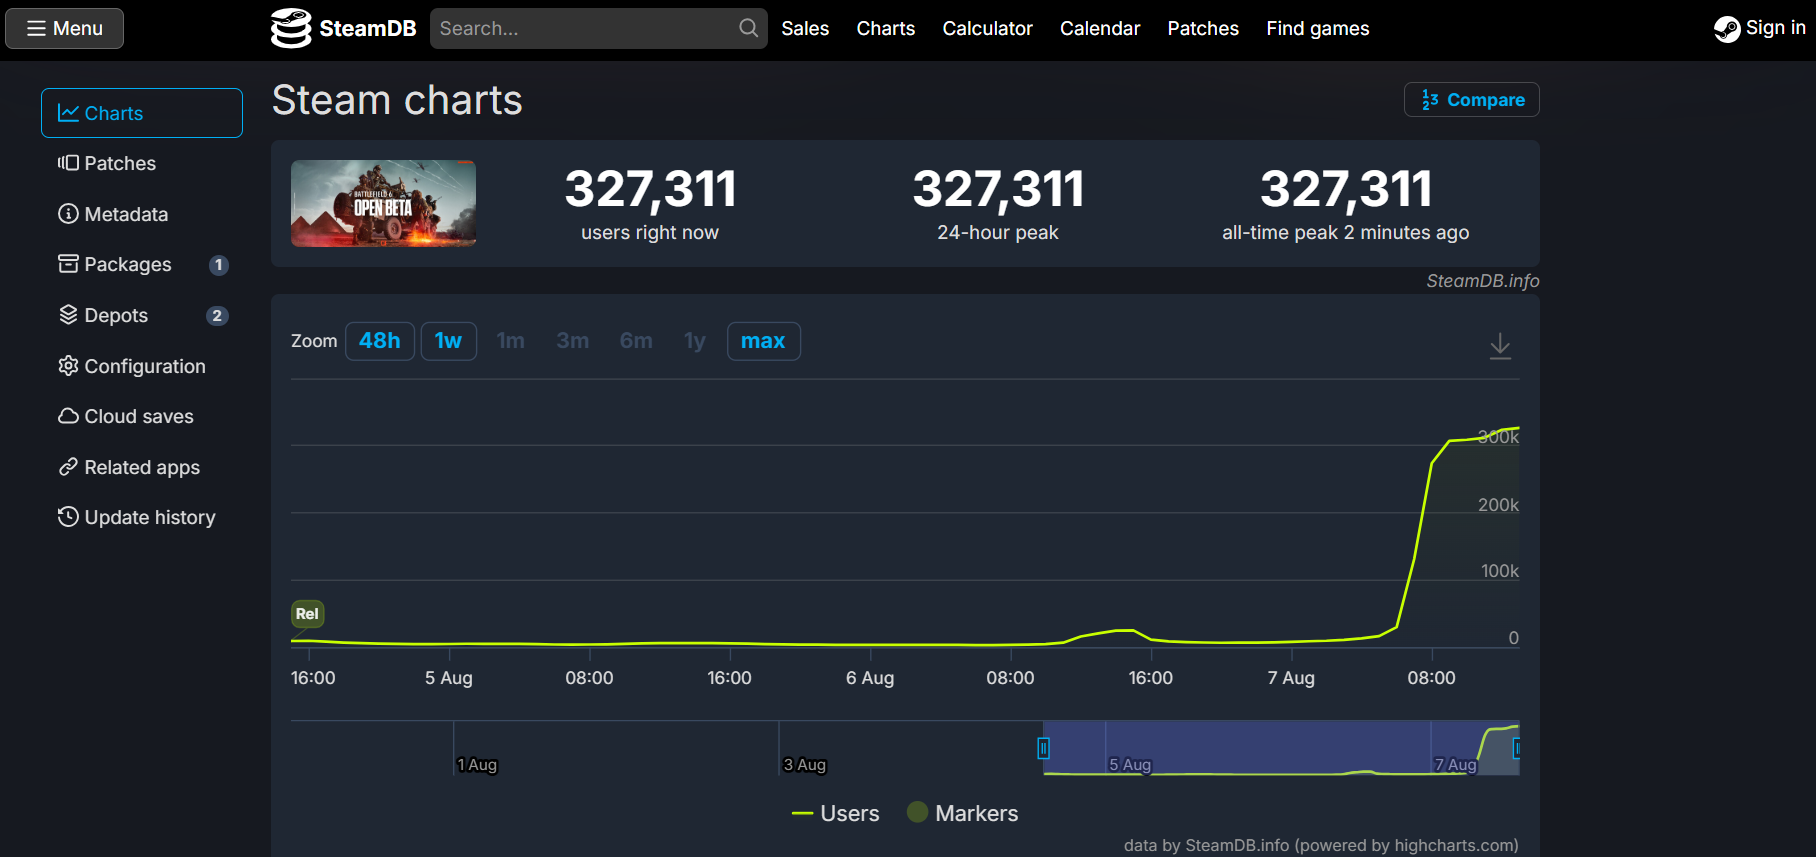Click the Steam logo Sign in icon
Viewport: 1816px width, 857px height.
[x=1727, y=29]
